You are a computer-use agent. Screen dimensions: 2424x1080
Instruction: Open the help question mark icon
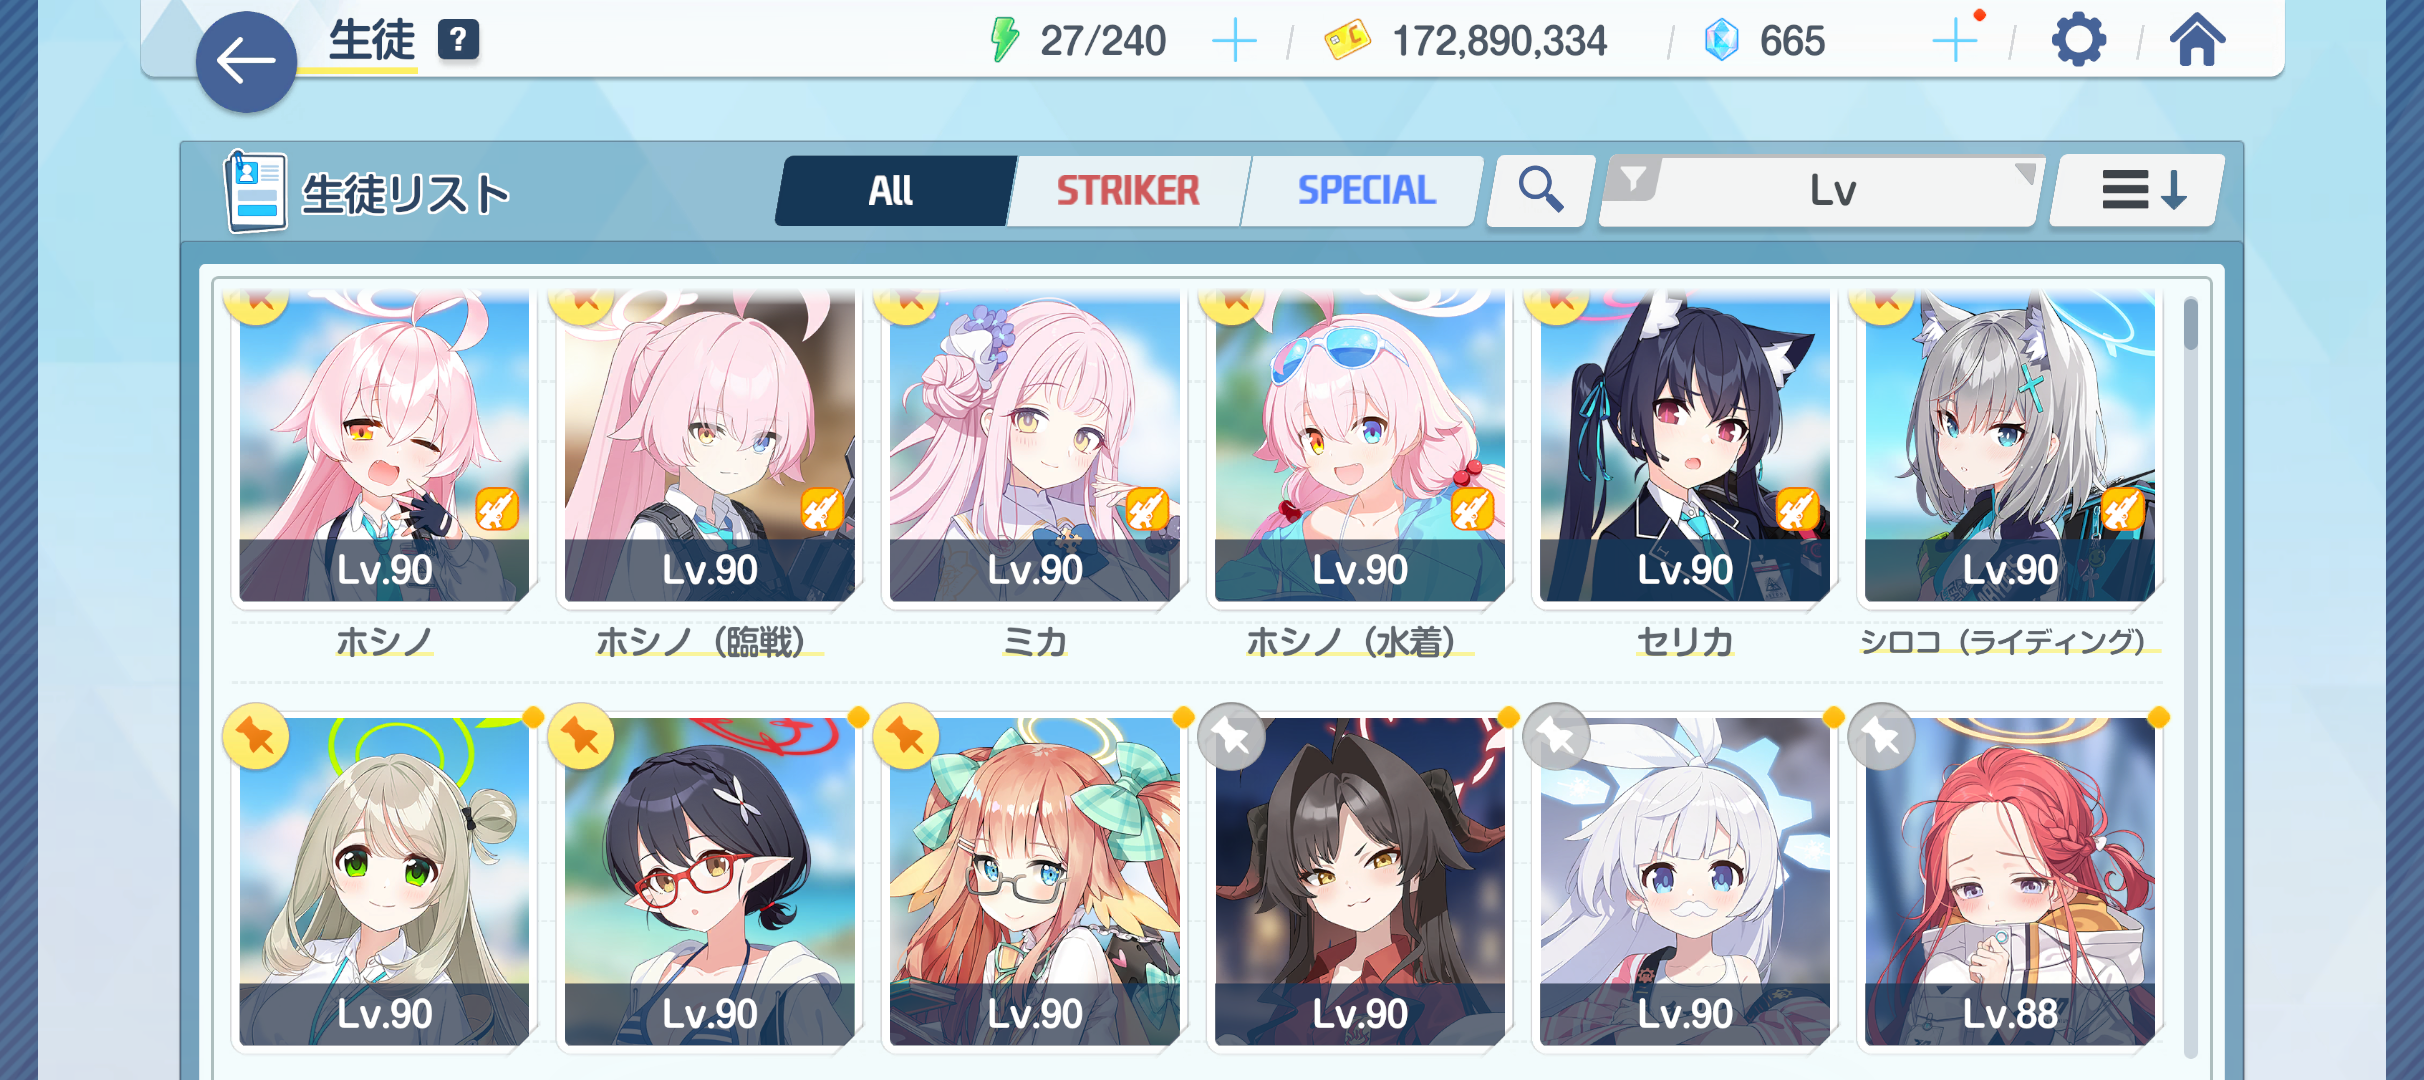(x=458, y=40)
